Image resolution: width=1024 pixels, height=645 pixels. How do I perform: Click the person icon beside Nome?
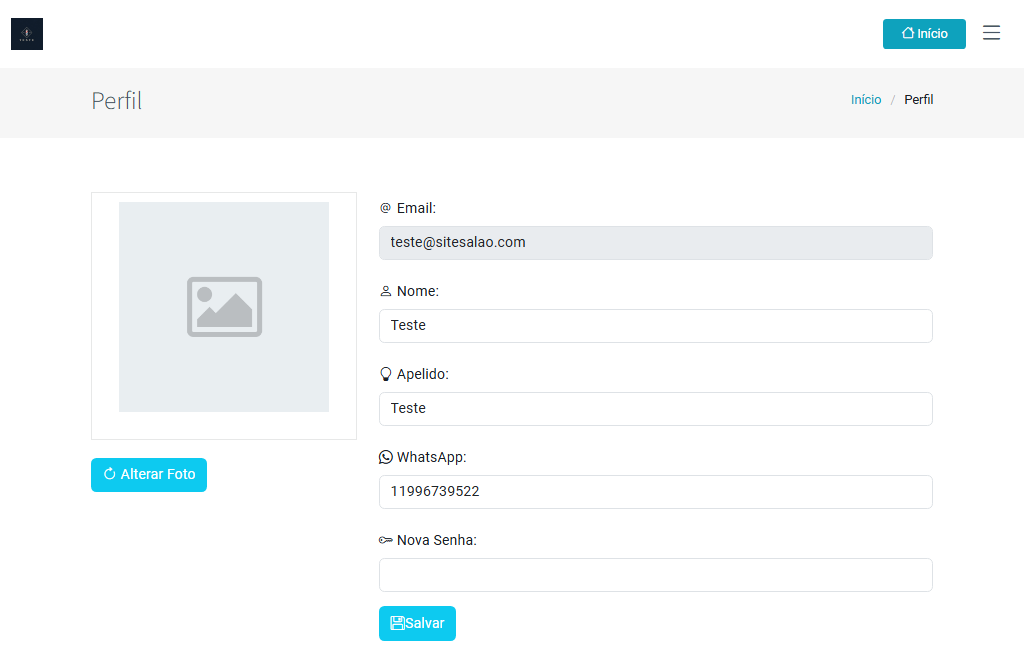pos(385,291)
